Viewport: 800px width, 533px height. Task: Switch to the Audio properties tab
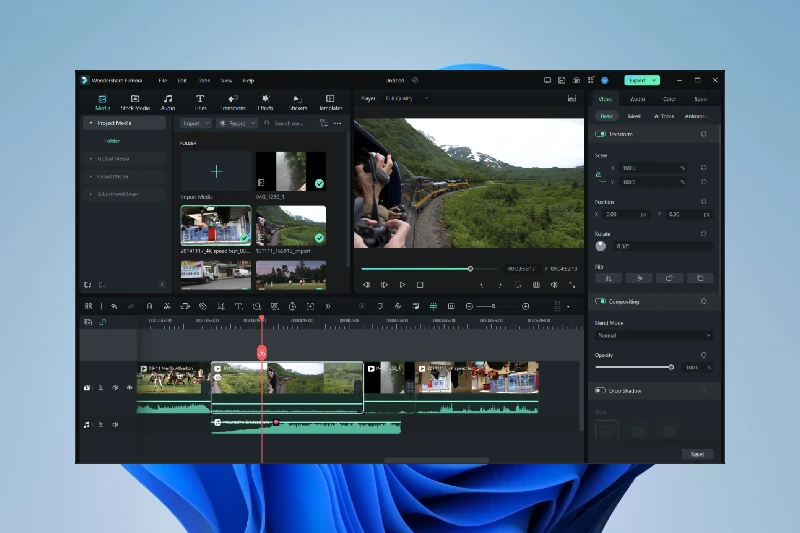point(637,99)
